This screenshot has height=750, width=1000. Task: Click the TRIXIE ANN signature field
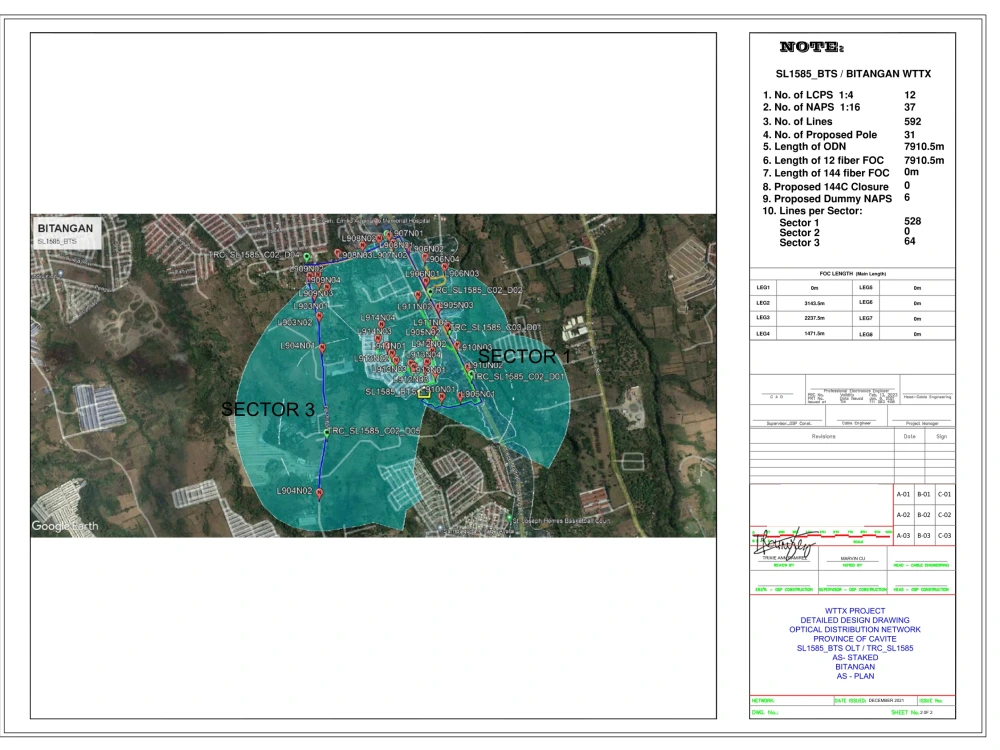pyautogui.click(x=786, y=557)
